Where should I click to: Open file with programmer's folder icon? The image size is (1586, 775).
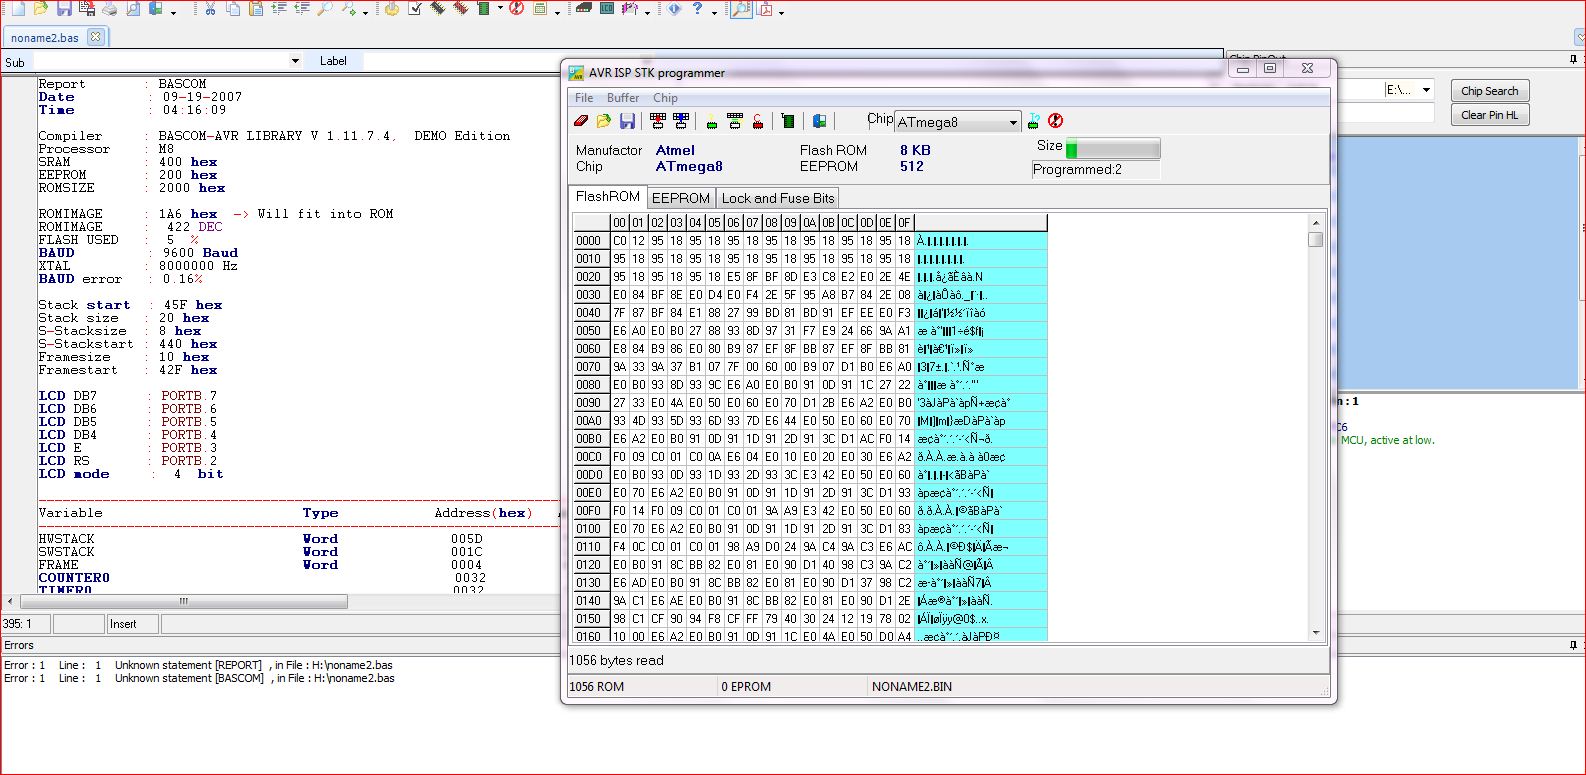point(604,121)
